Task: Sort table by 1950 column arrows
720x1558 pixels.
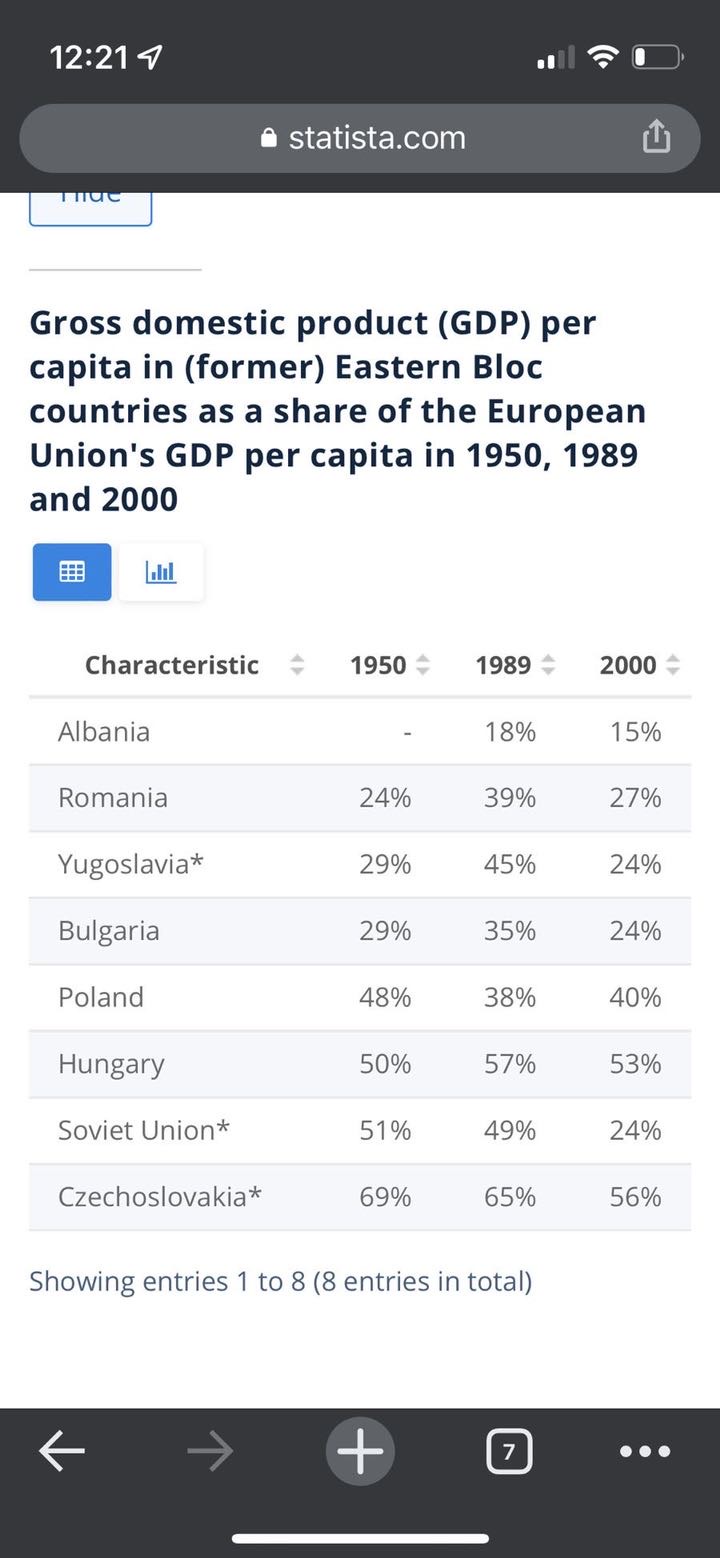Action: tap(423, 665)
